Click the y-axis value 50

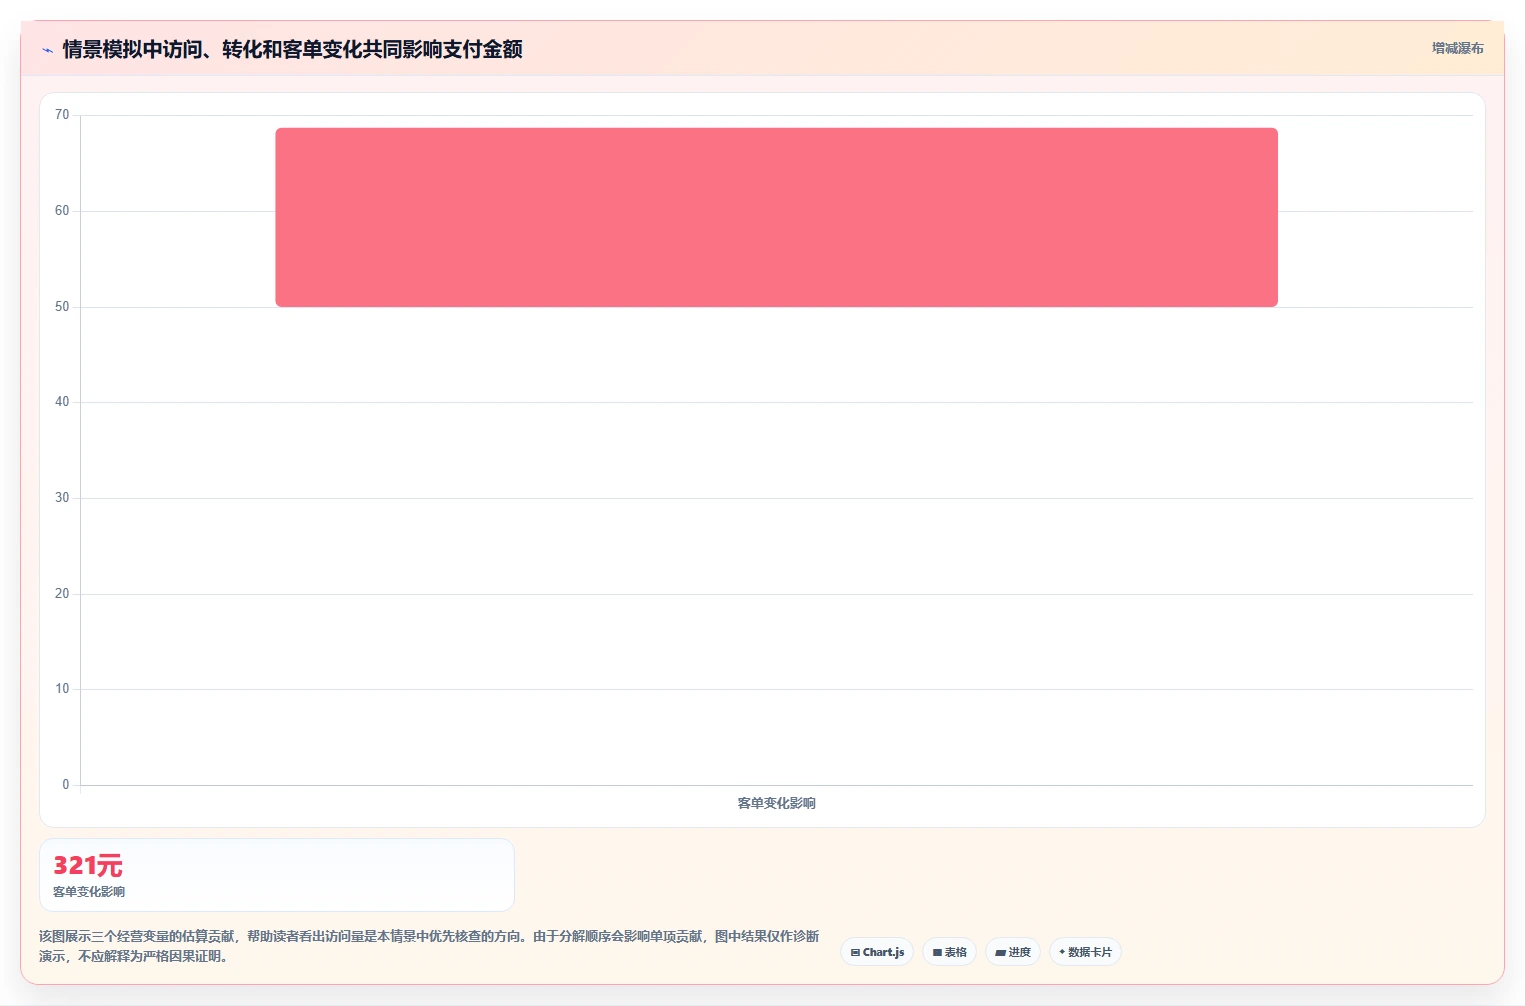pos(62,307)
